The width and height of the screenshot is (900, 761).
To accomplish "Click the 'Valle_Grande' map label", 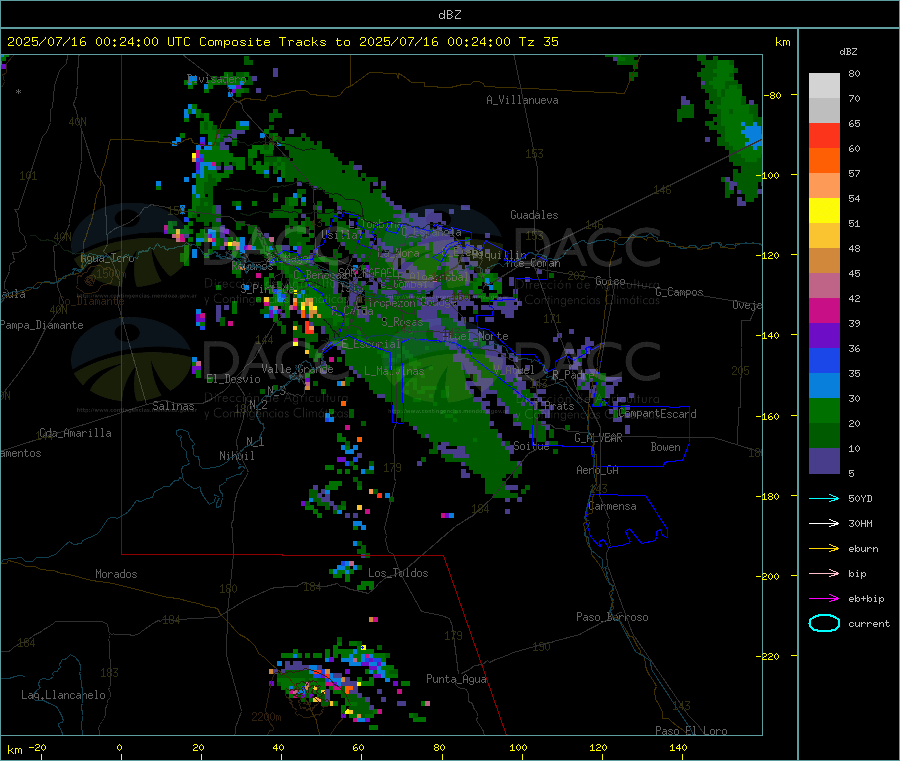I will click(297, 368).
